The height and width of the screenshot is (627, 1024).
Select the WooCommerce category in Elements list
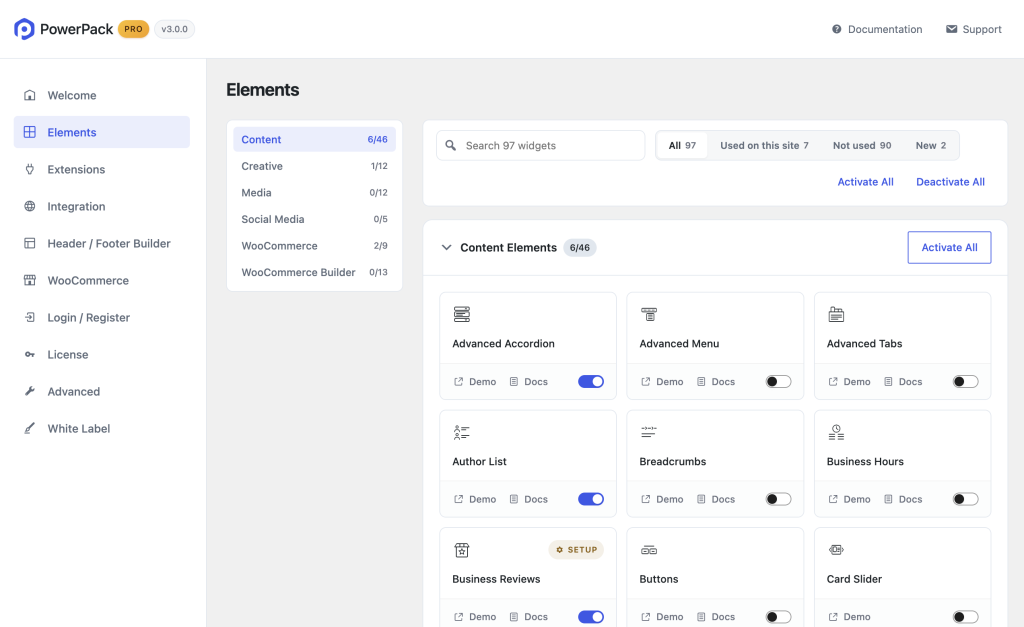coord(314,246)
